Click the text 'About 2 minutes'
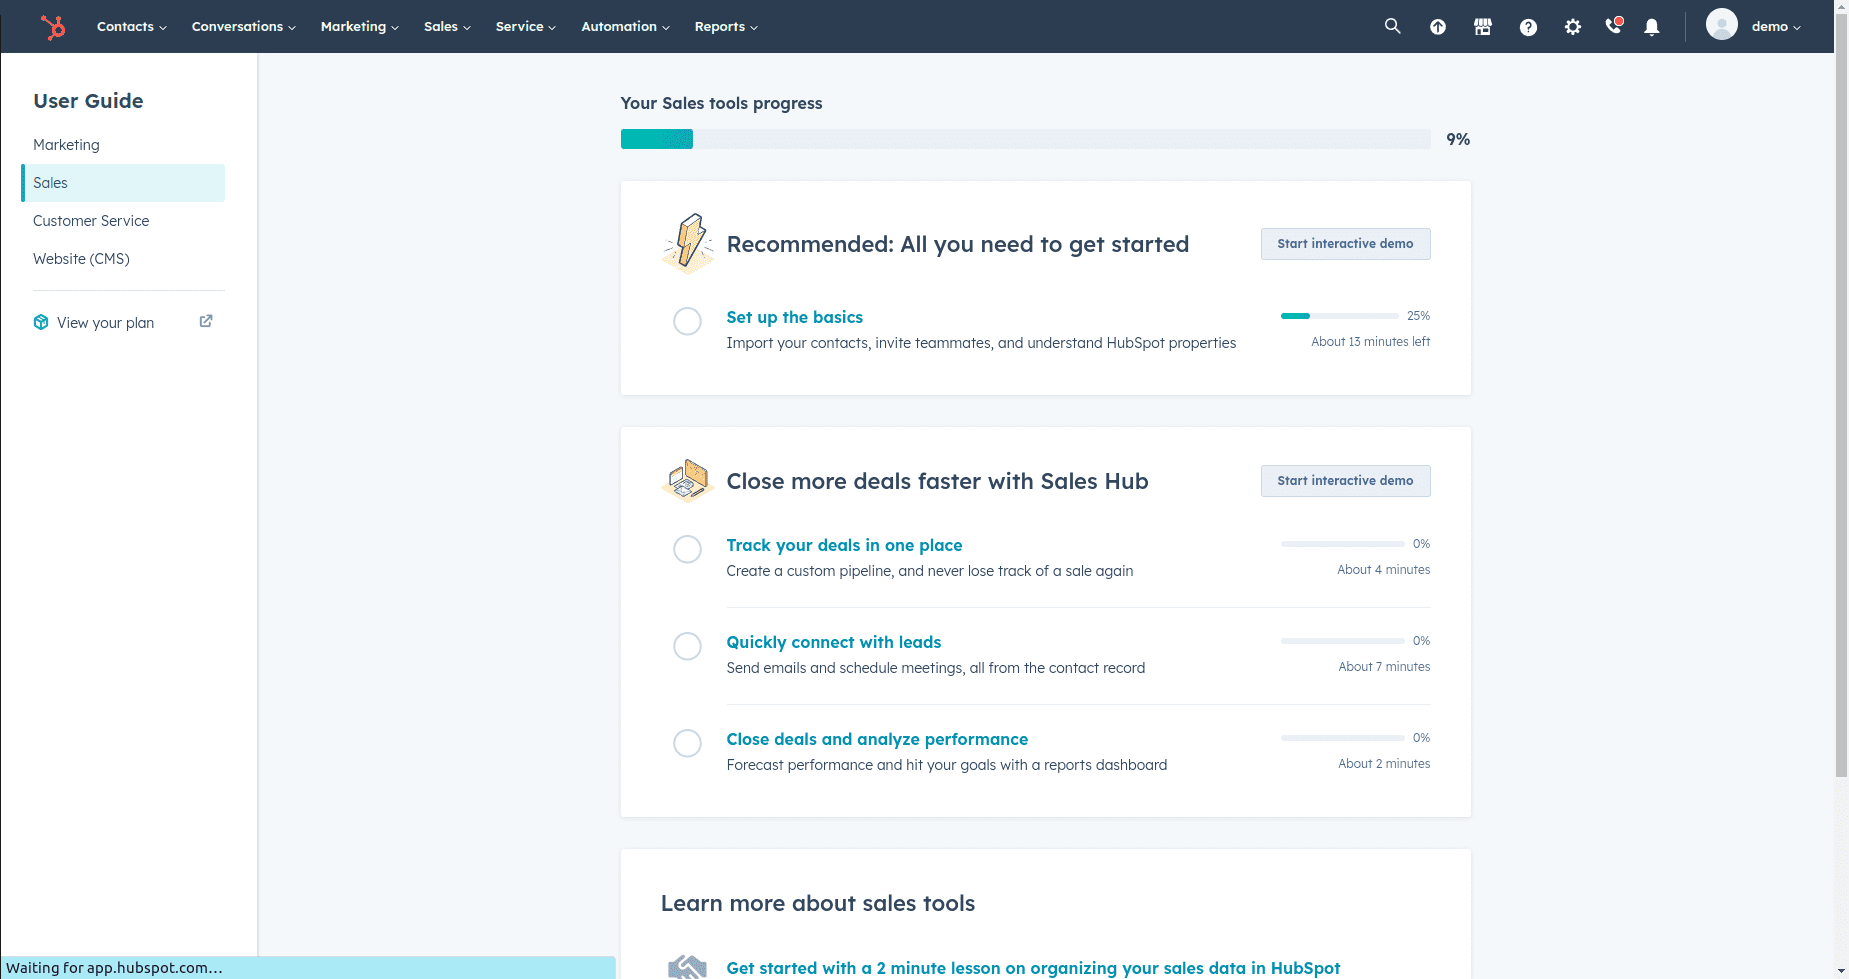The height and width of the screenshot is (979, 1849). [1384, 764]
